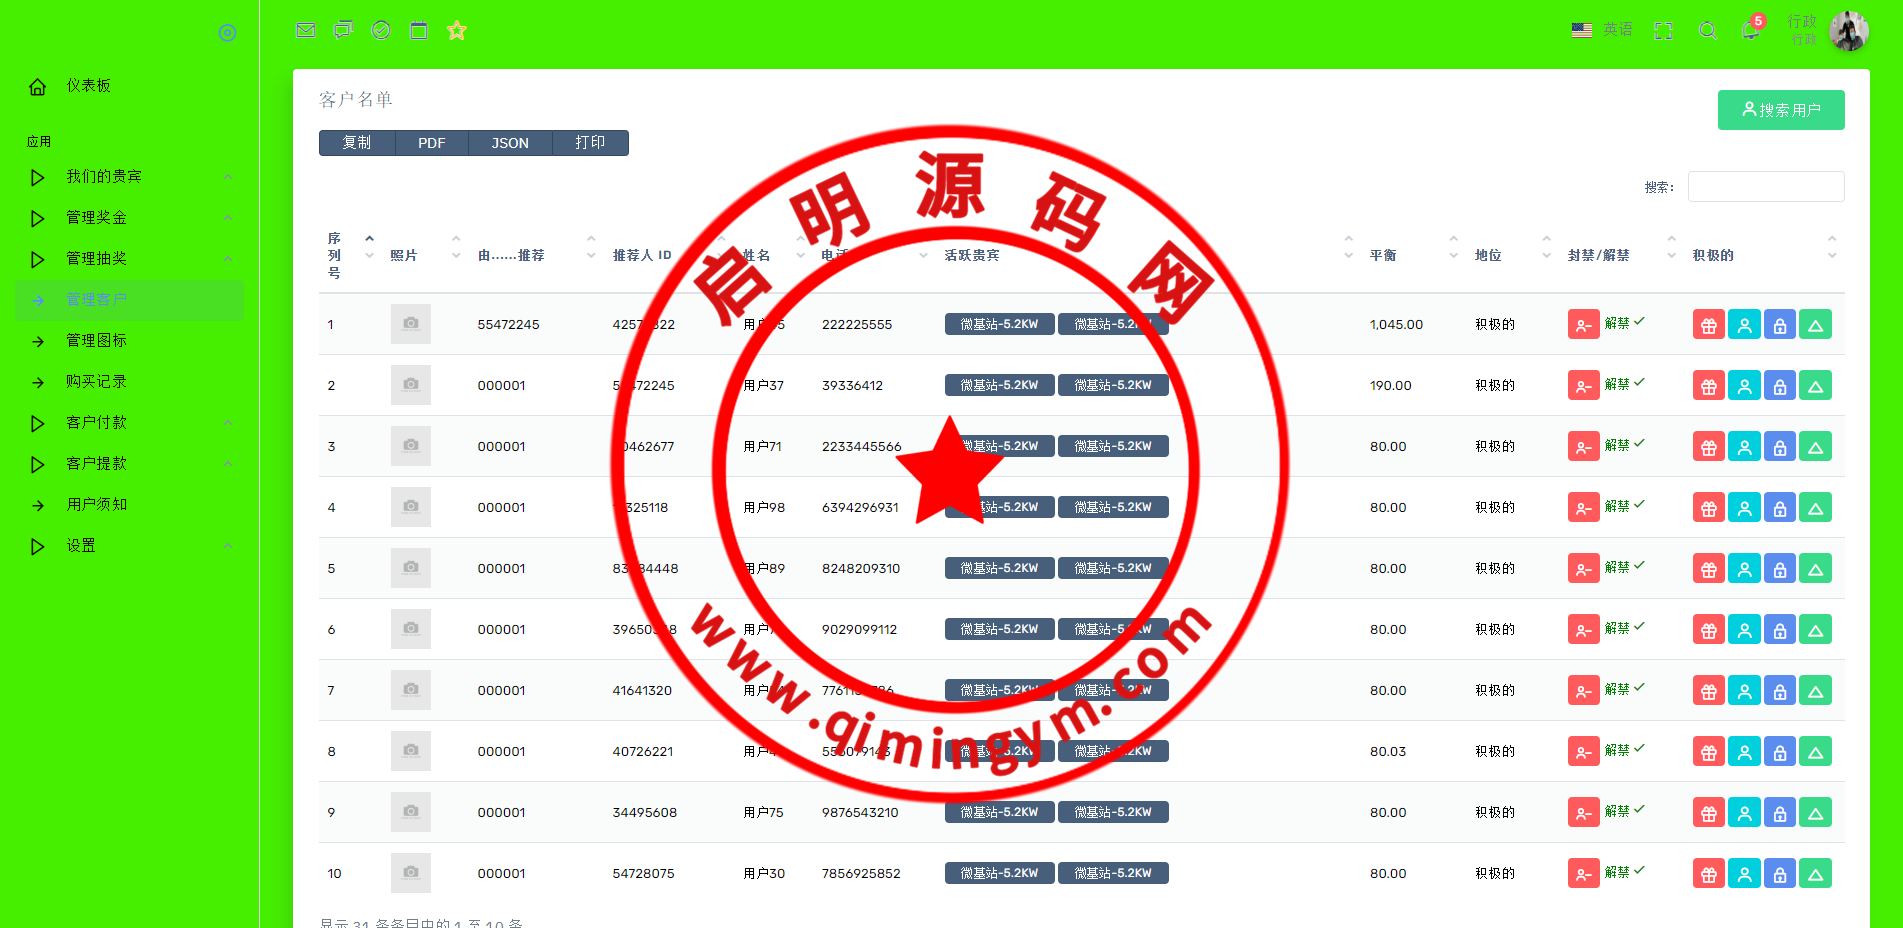Click the blue lock icon in row 3
This screenshot has width=1903, height=928.
[1779, 447]
